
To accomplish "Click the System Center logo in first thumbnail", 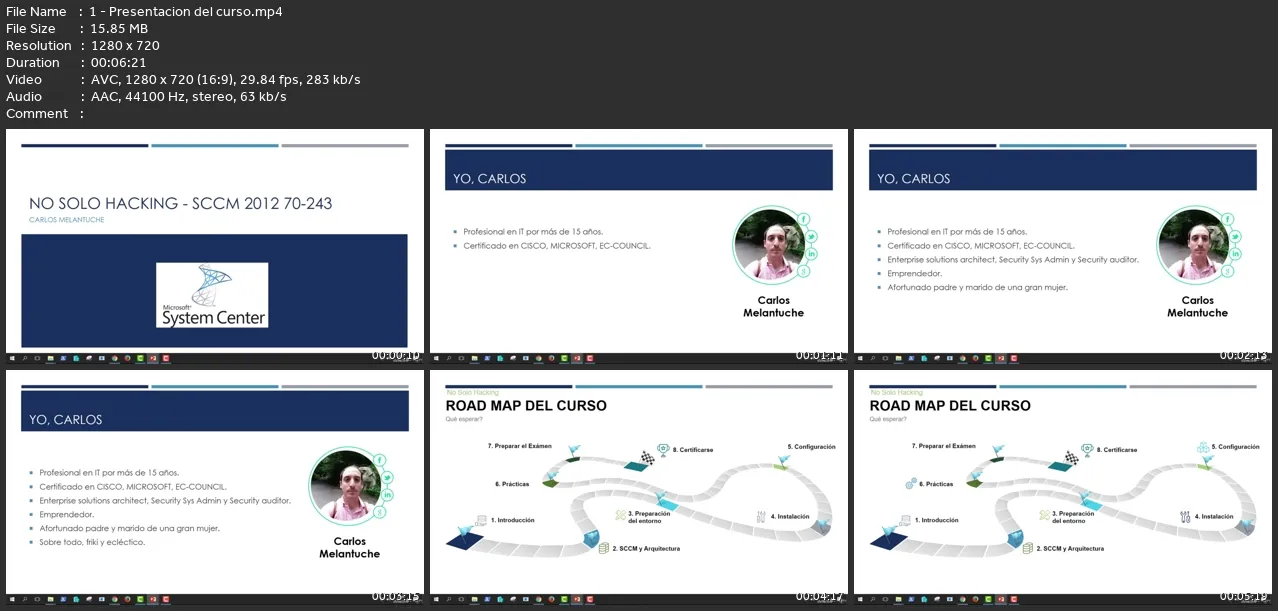I will pyautogui.click(x=213, y=295).
